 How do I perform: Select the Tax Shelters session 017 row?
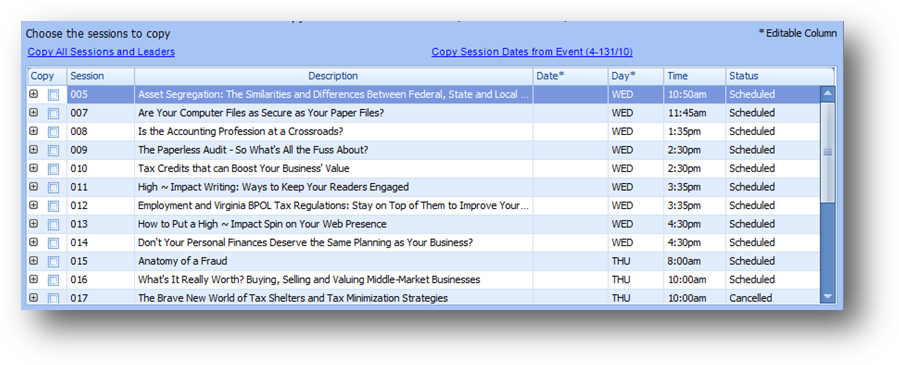click(x=424, y=297)
